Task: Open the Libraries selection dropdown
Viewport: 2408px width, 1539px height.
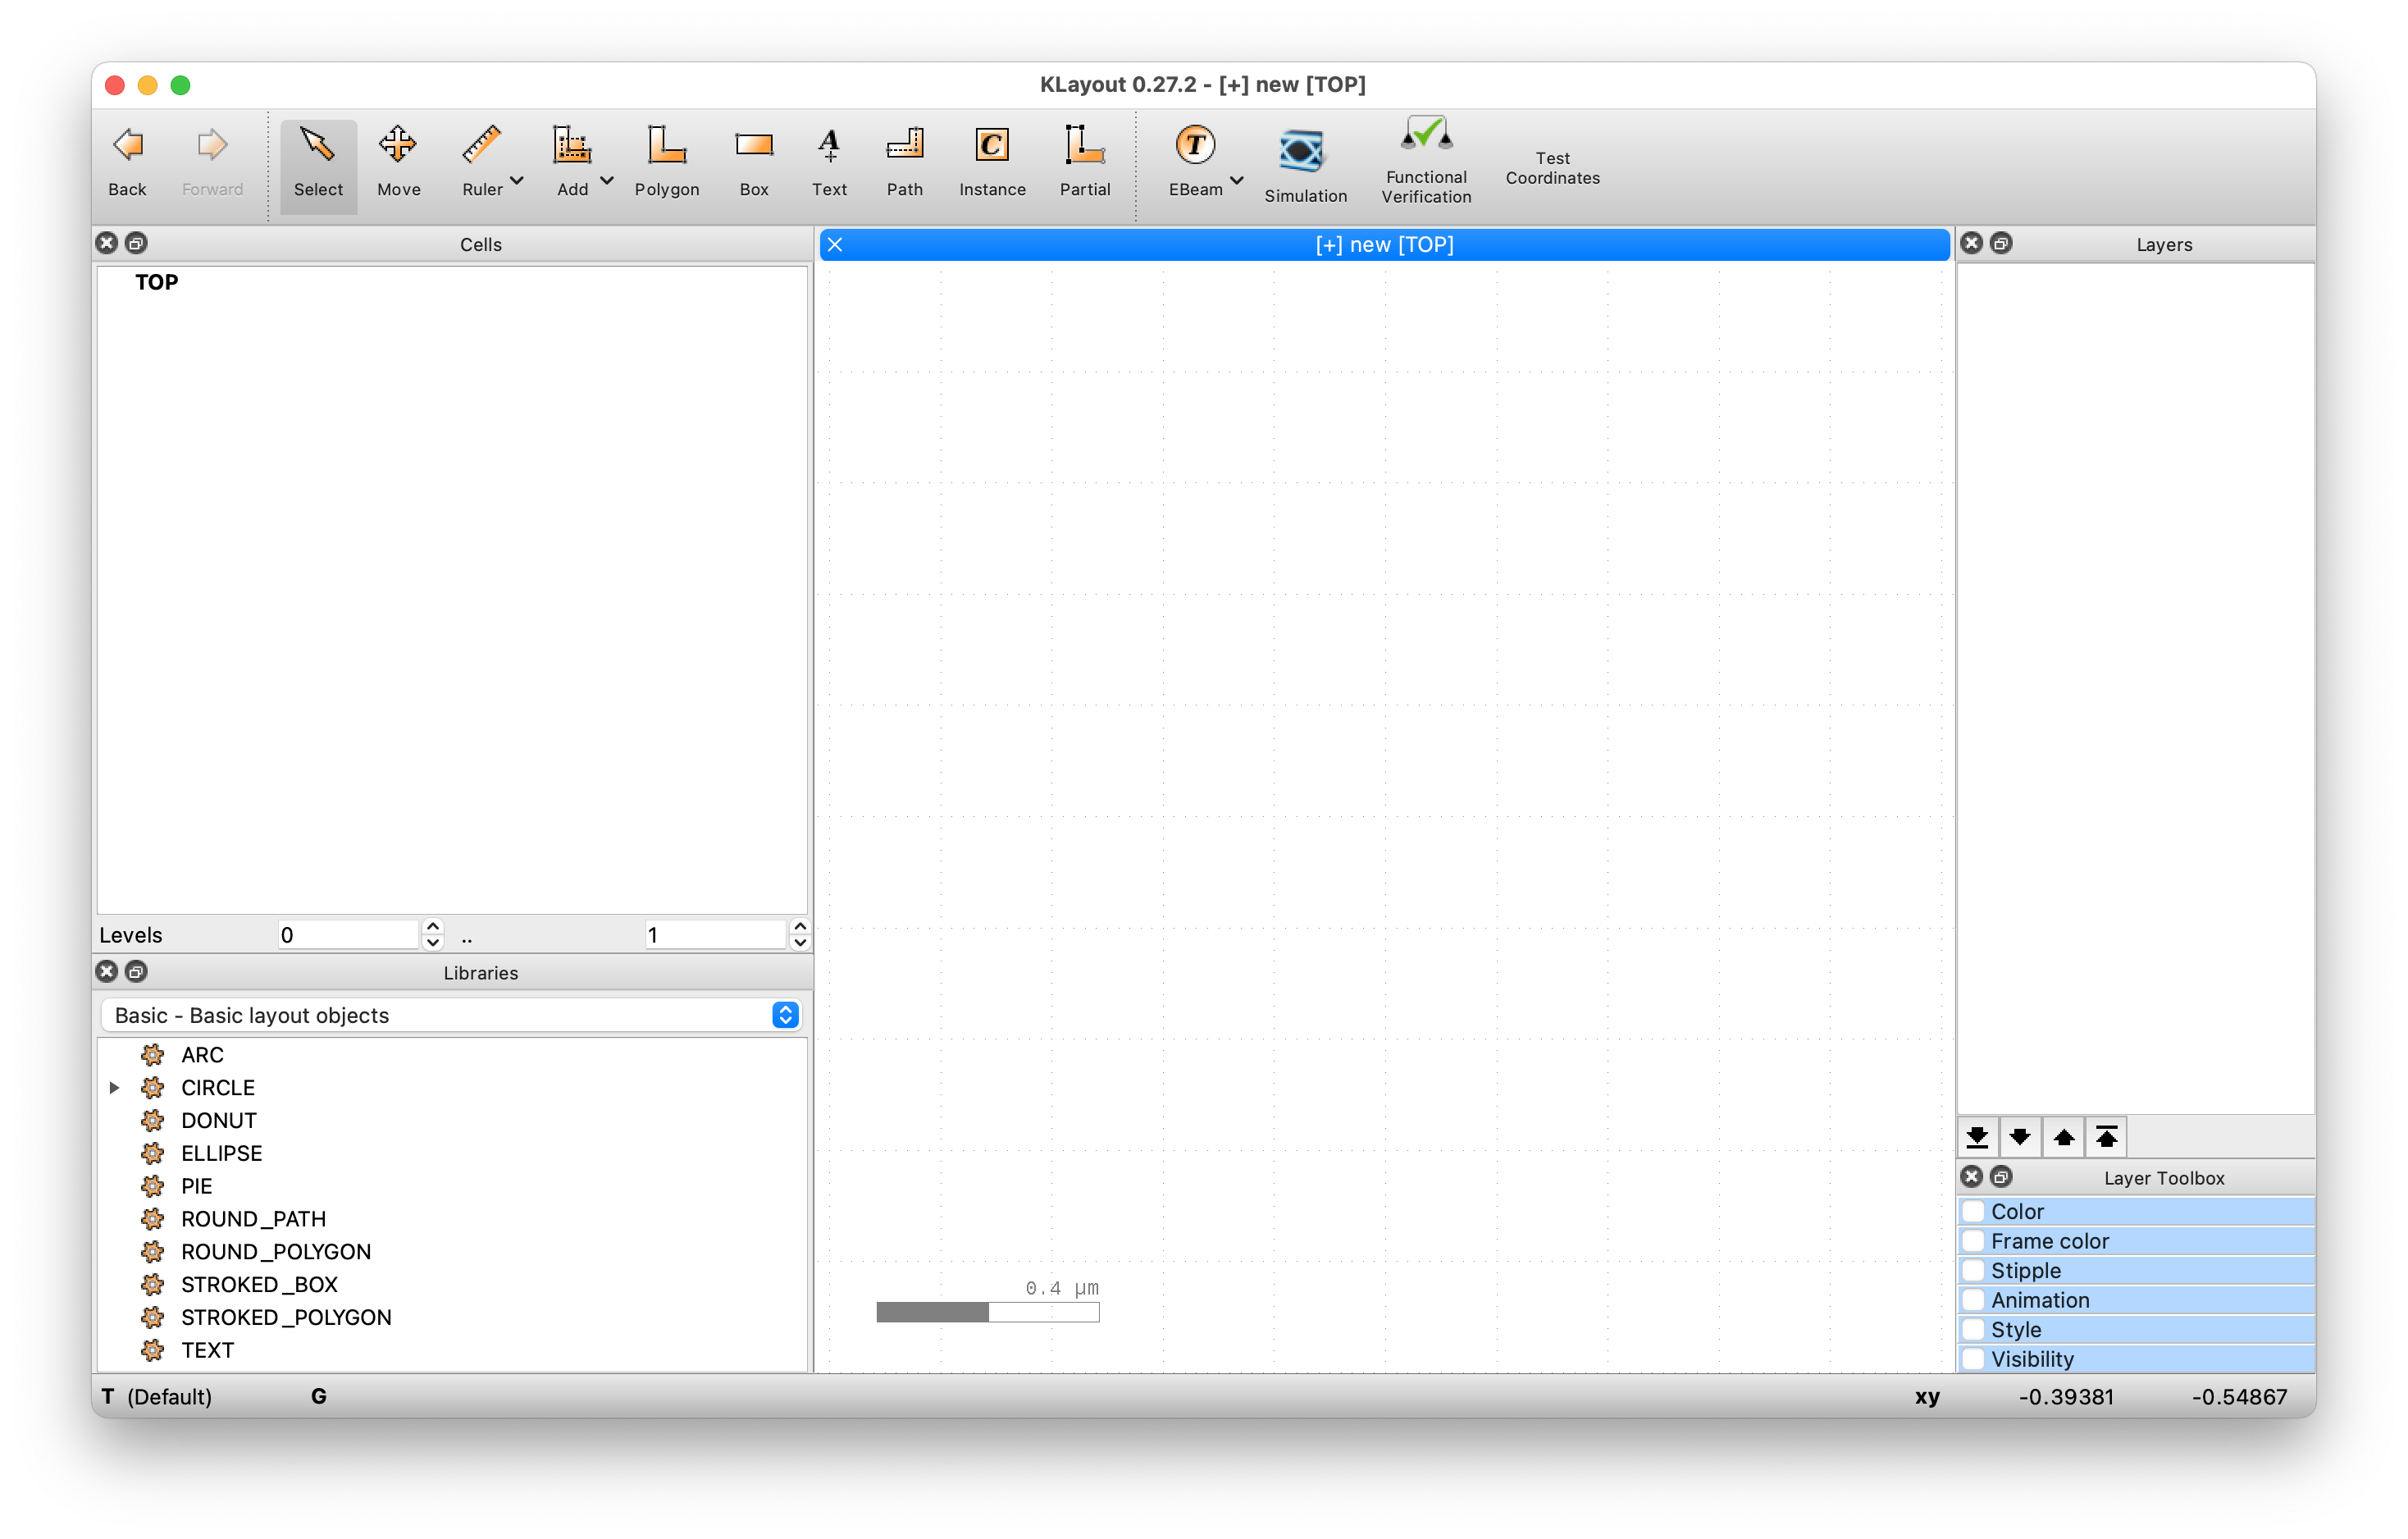Action: pos(786,1015)
